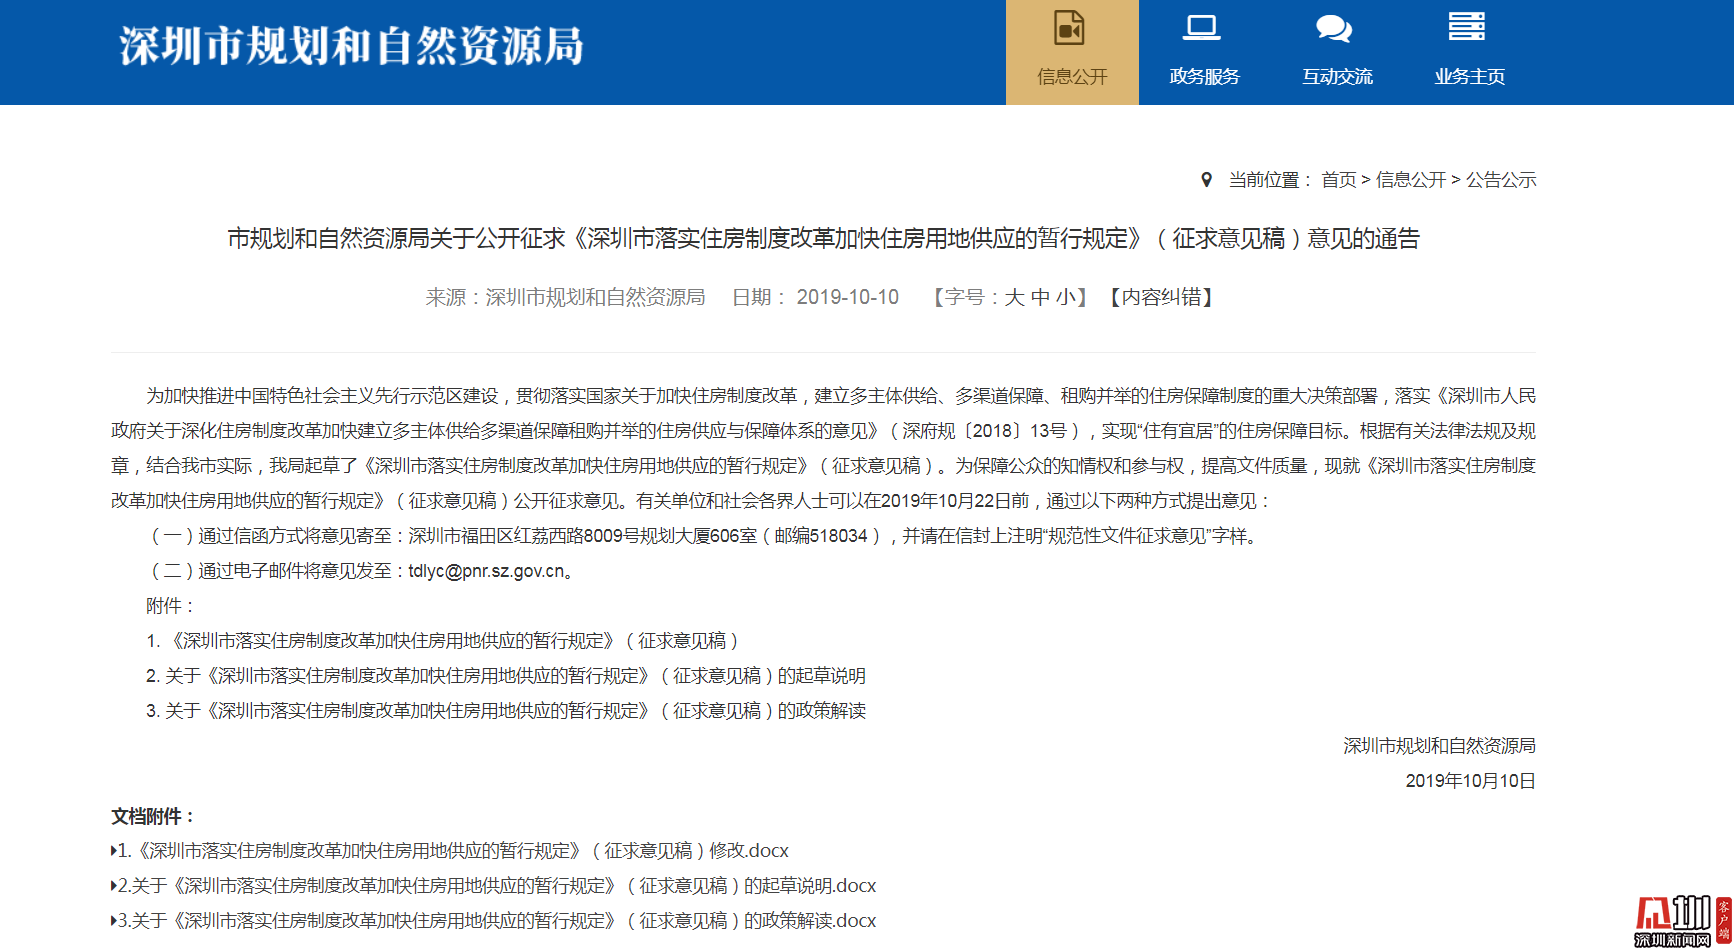Open the 政务服务 navigation tab
The width and height of the screenshot is (1734, 948).
(1204, 76)
